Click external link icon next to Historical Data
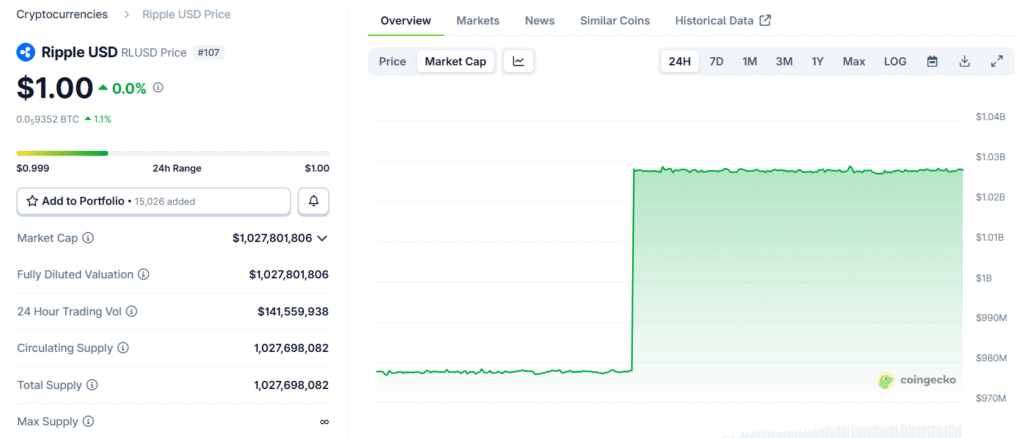This screenshot has height=438, width=1024. coord(765,20)
